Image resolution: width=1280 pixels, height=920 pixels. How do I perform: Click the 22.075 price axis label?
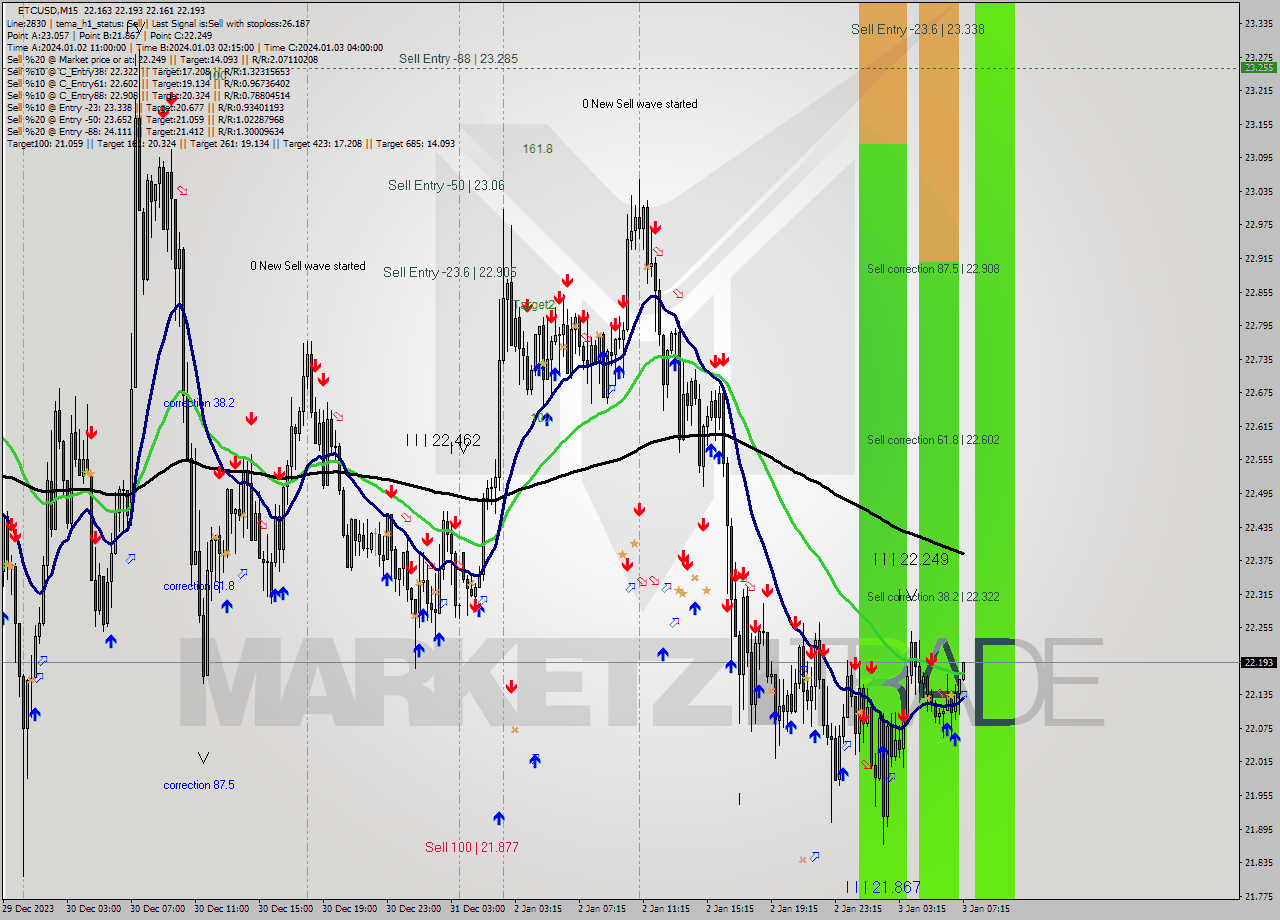point(1258,728)
